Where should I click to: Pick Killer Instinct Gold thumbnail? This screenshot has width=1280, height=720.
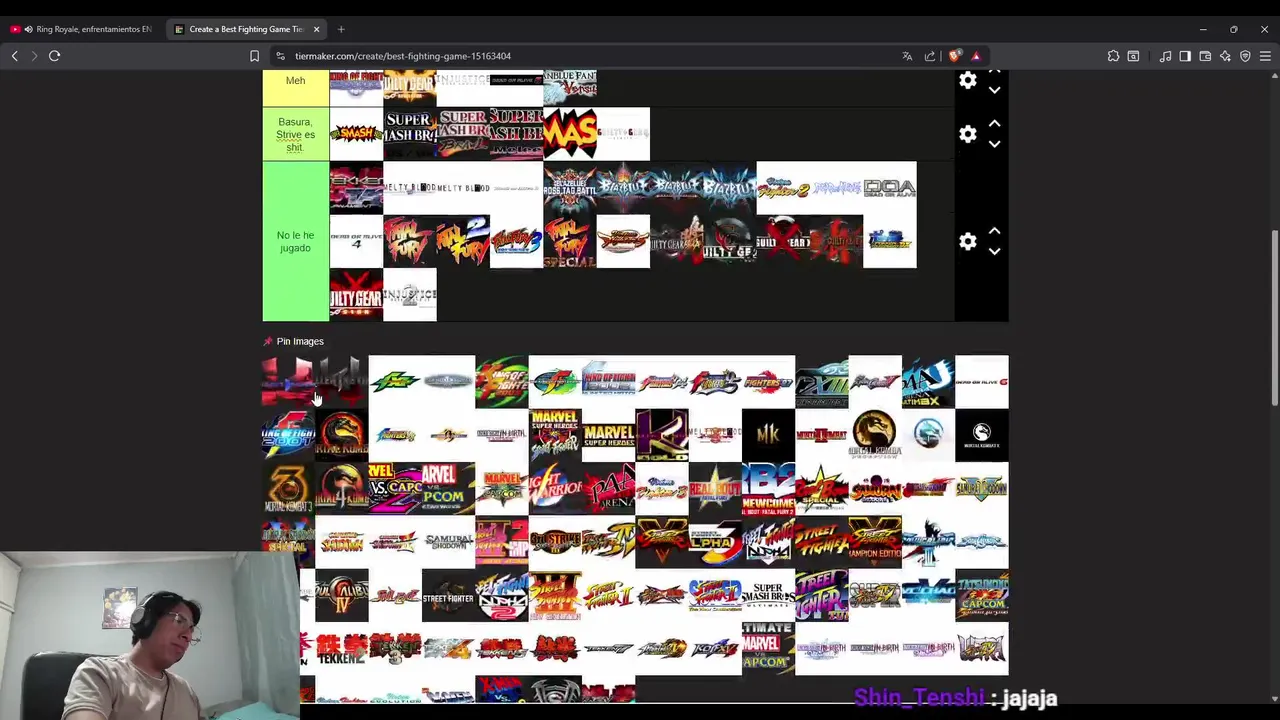coord(662,435)
